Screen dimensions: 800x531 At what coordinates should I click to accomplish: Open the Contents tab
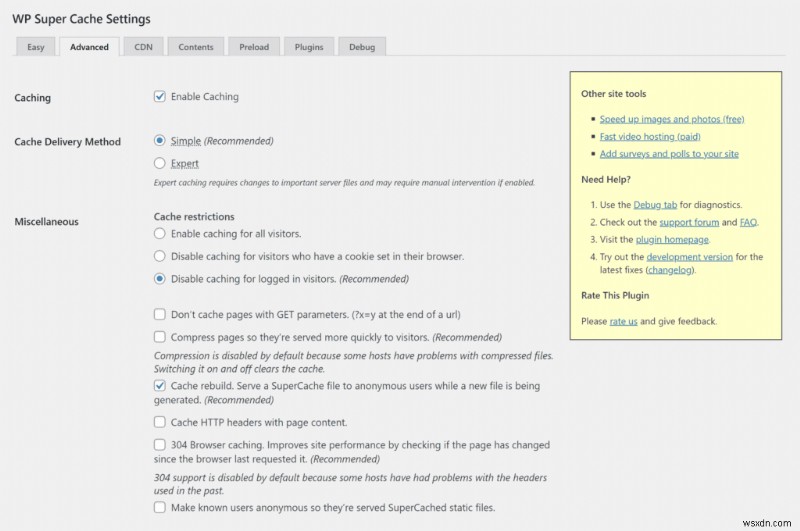(196, 47)
